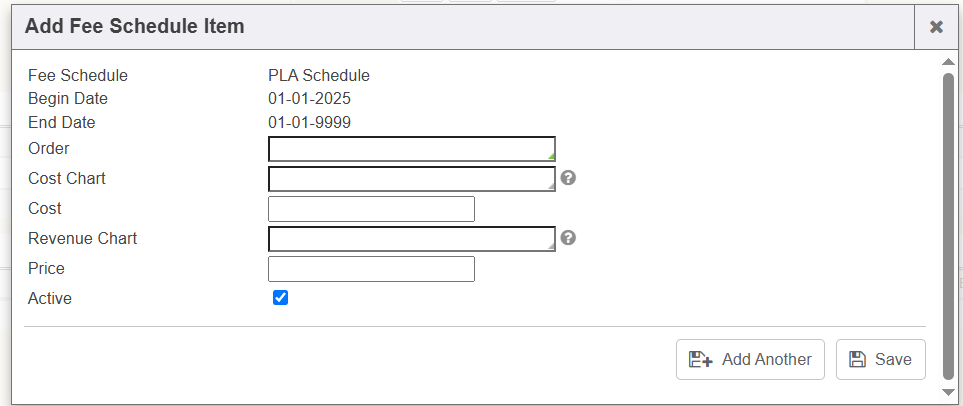Click the End Date value 01-01-9999
Viewport: 963px width, 406px height.
click(309, 123)
